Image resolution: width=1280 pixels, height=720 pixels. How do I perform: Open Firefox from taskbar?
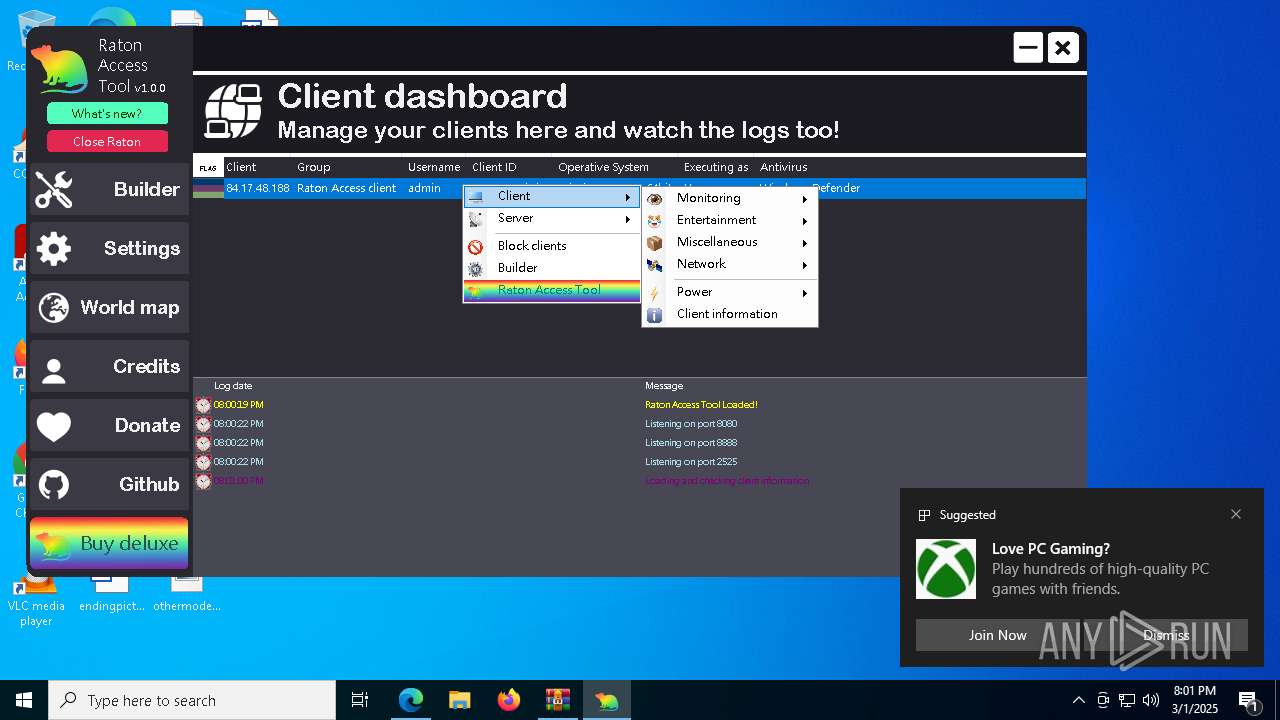click(509, 700)
